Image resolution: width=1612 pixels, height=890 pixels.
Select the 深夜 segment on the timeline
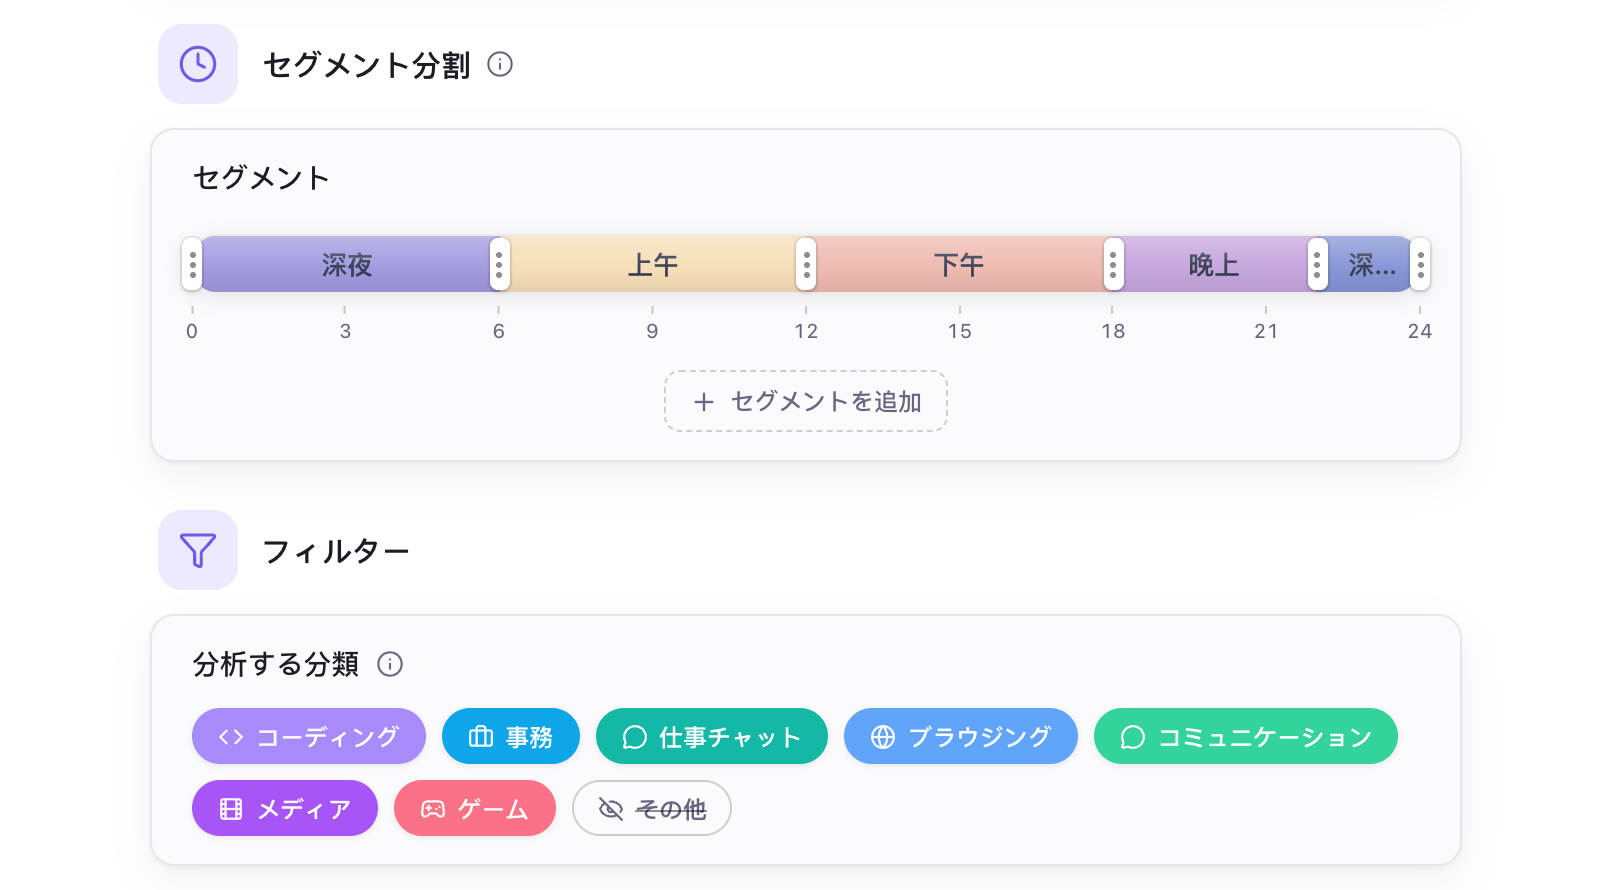click(x=346, y=264)
